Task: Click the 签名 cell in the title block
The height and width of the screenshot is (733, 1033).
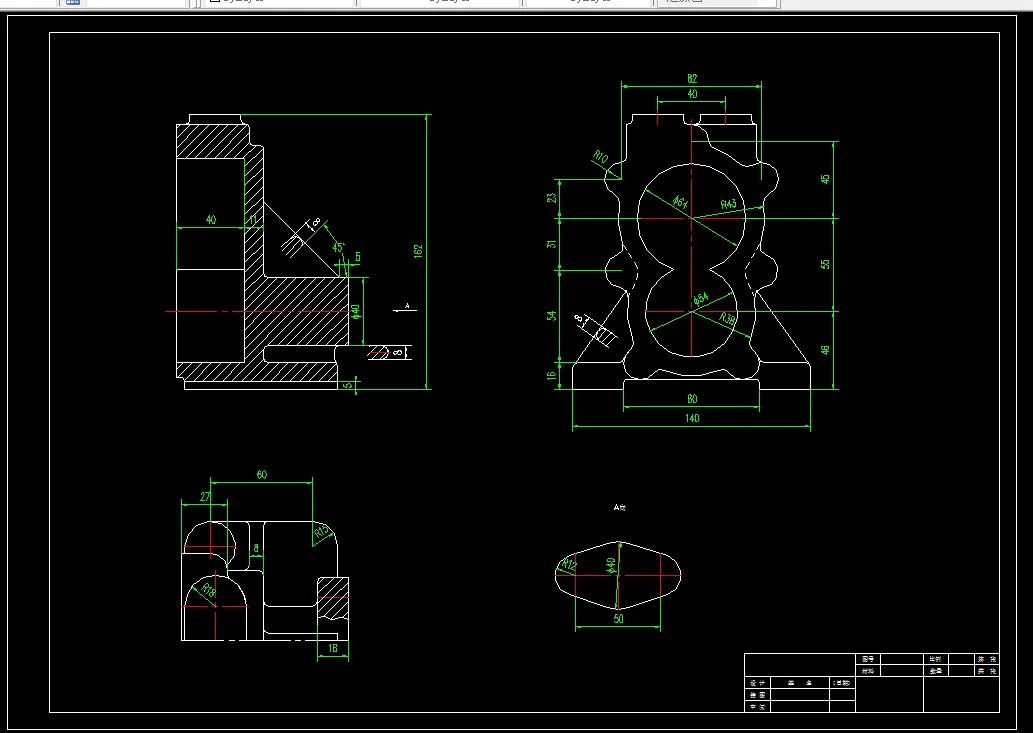Action: coord(800,683)
